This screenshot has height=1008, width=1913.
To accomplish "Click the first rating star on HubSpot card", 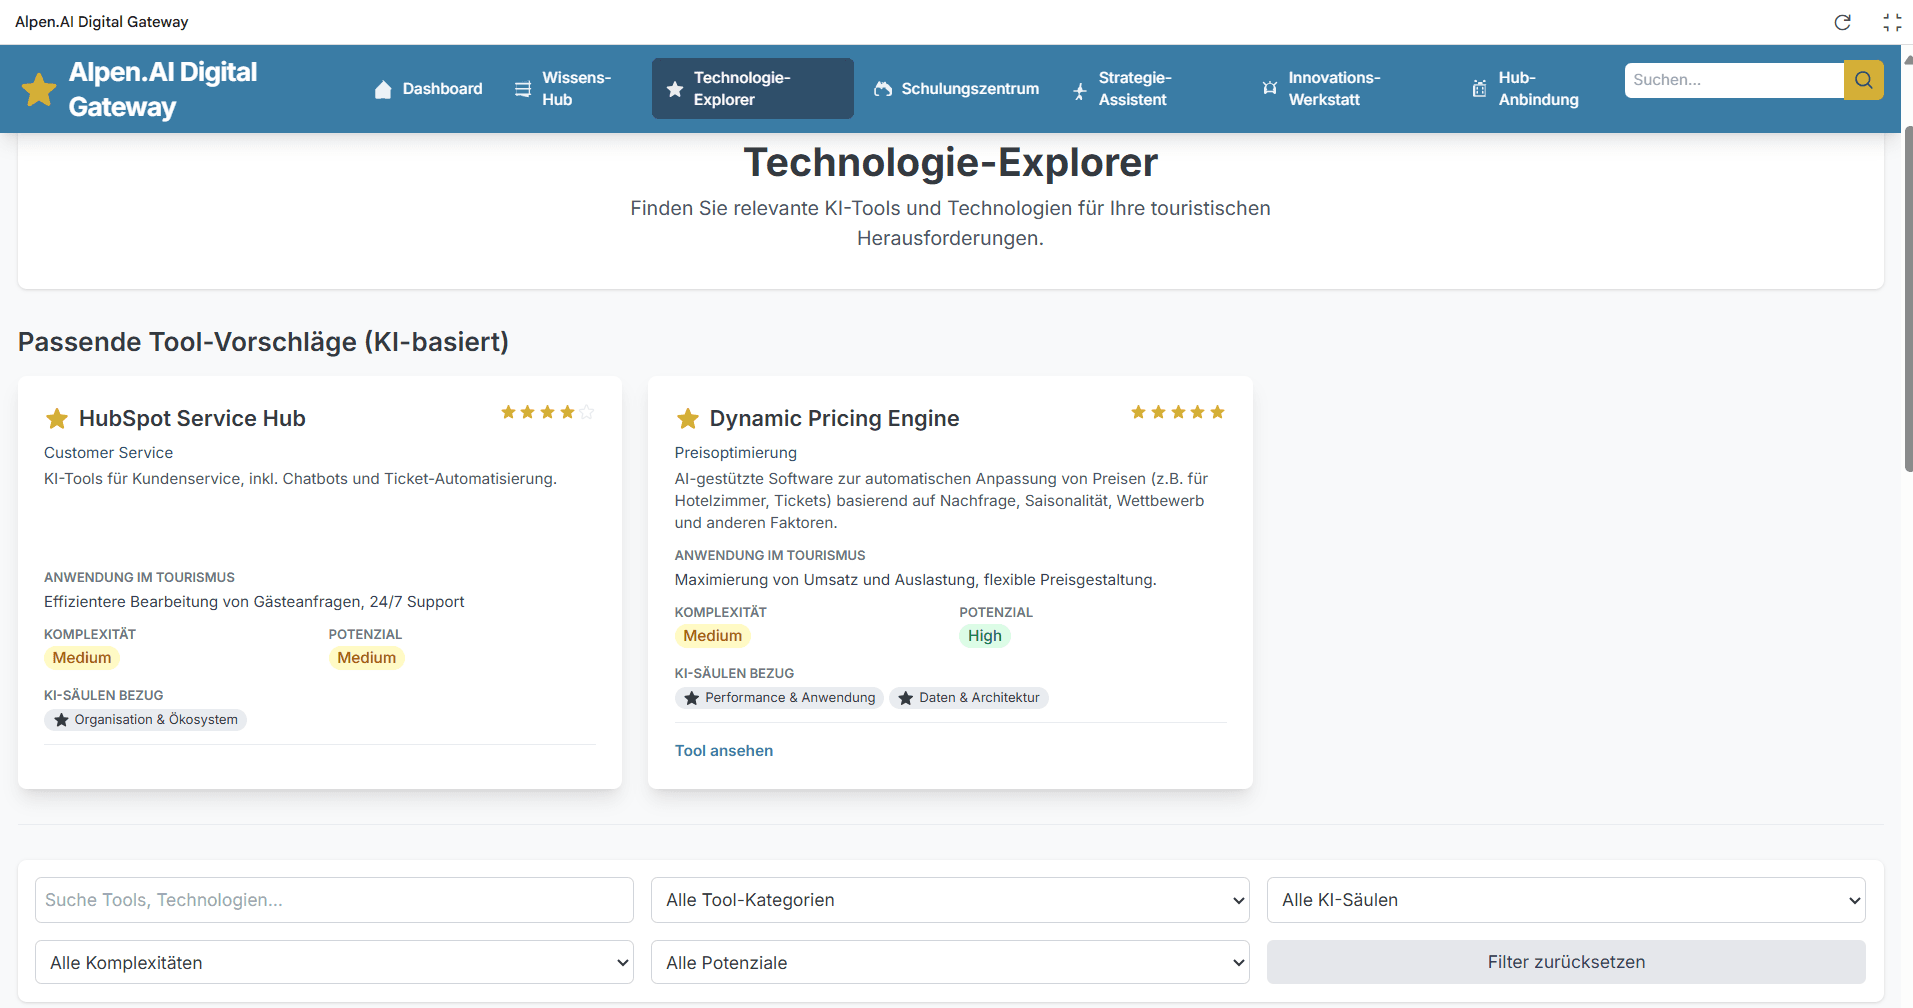I will pos(508,412).
